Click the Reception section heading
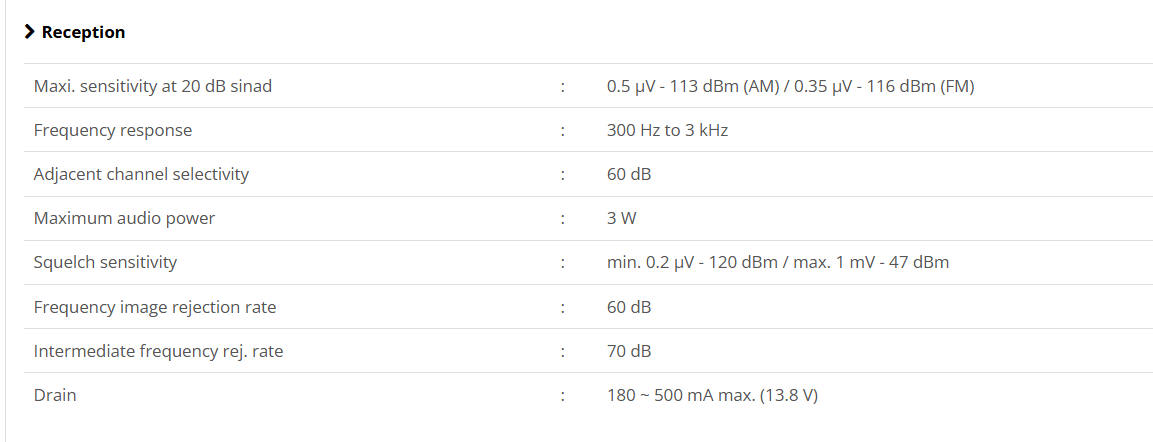The width and height of the screenshot is (1153, 442). point(83,32)
